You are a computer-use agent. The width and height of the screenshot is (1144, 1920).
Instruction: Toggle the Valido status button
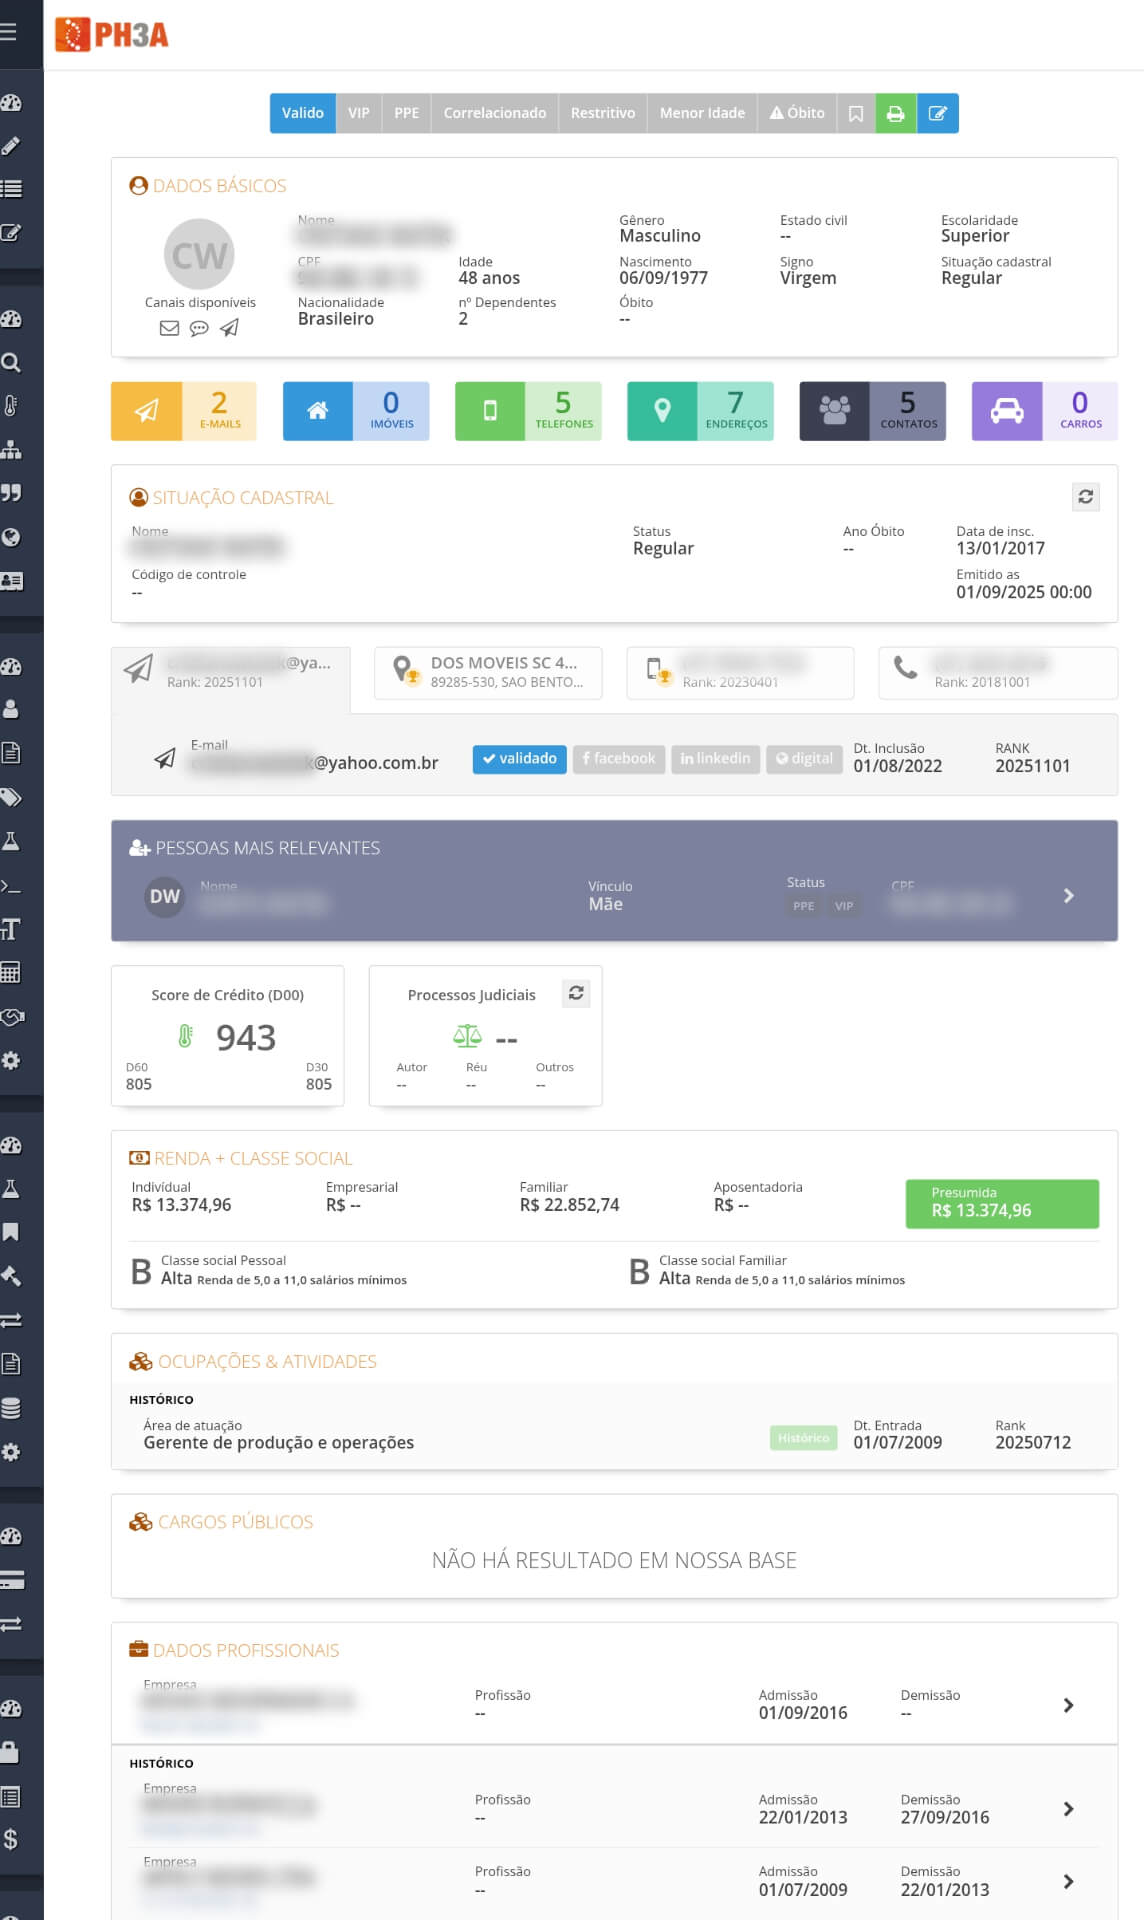tap(302, 113)
